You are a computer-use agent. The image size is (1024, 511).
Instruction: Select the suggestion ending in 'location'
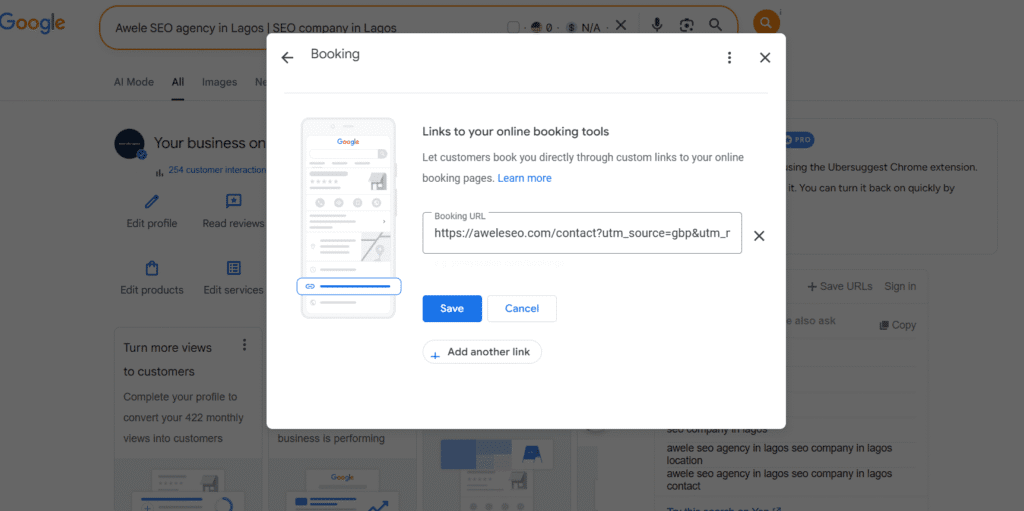point(779,454)
